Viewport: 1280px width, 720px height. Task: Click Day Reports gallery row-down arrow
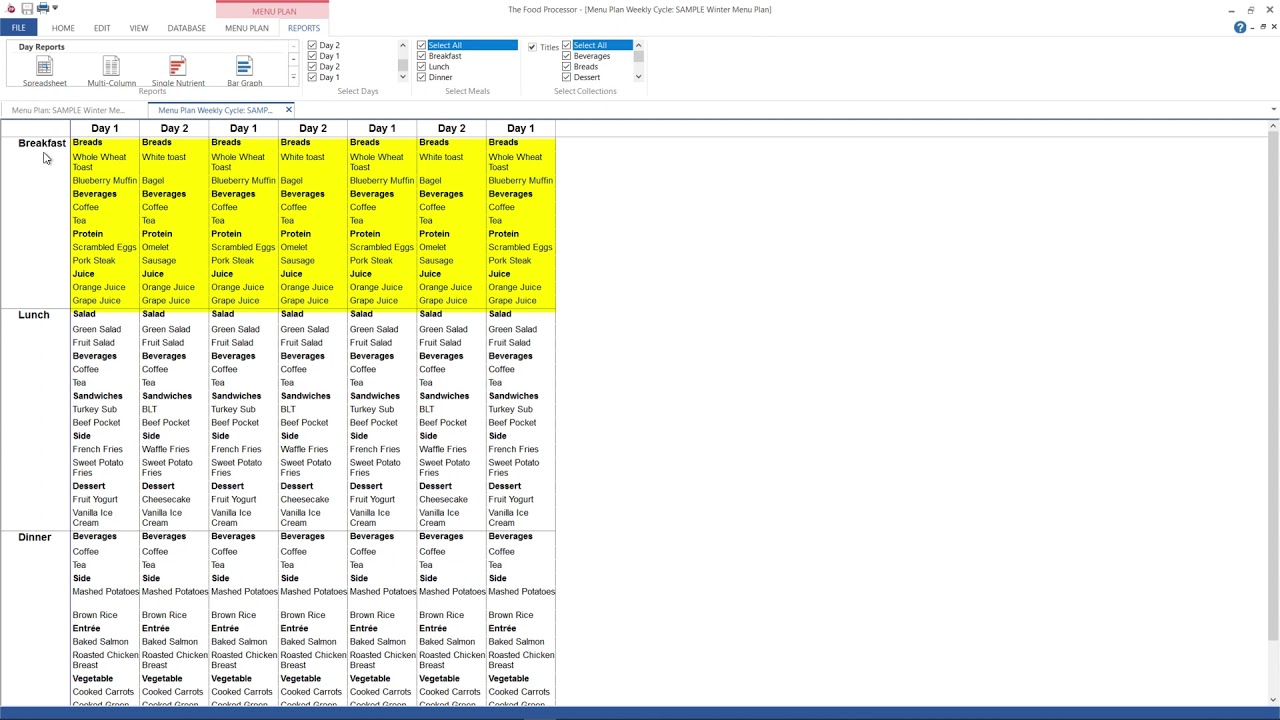pyautogui.click(x=293, y=60)
